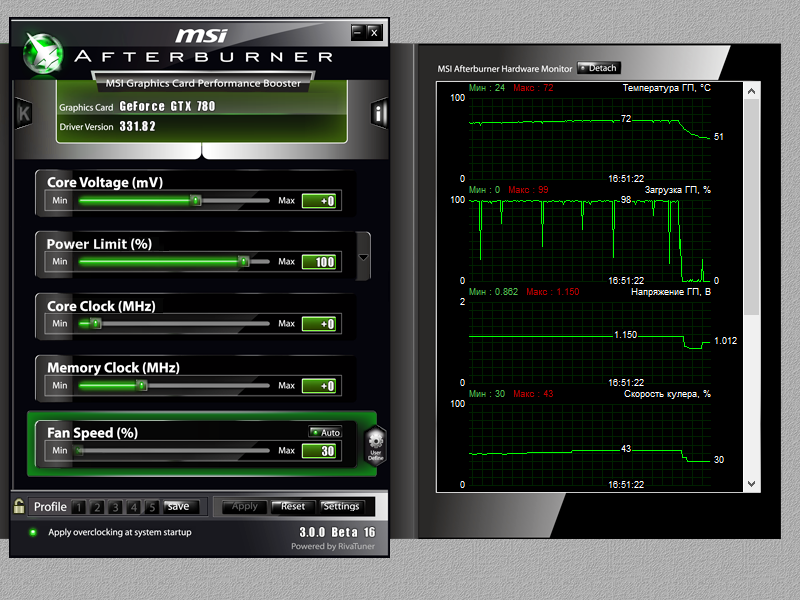Click the 'Memory Clock (MHz)' label
Image resolution: width=800 pixels, height=600 pixels.
pos(113,368)
